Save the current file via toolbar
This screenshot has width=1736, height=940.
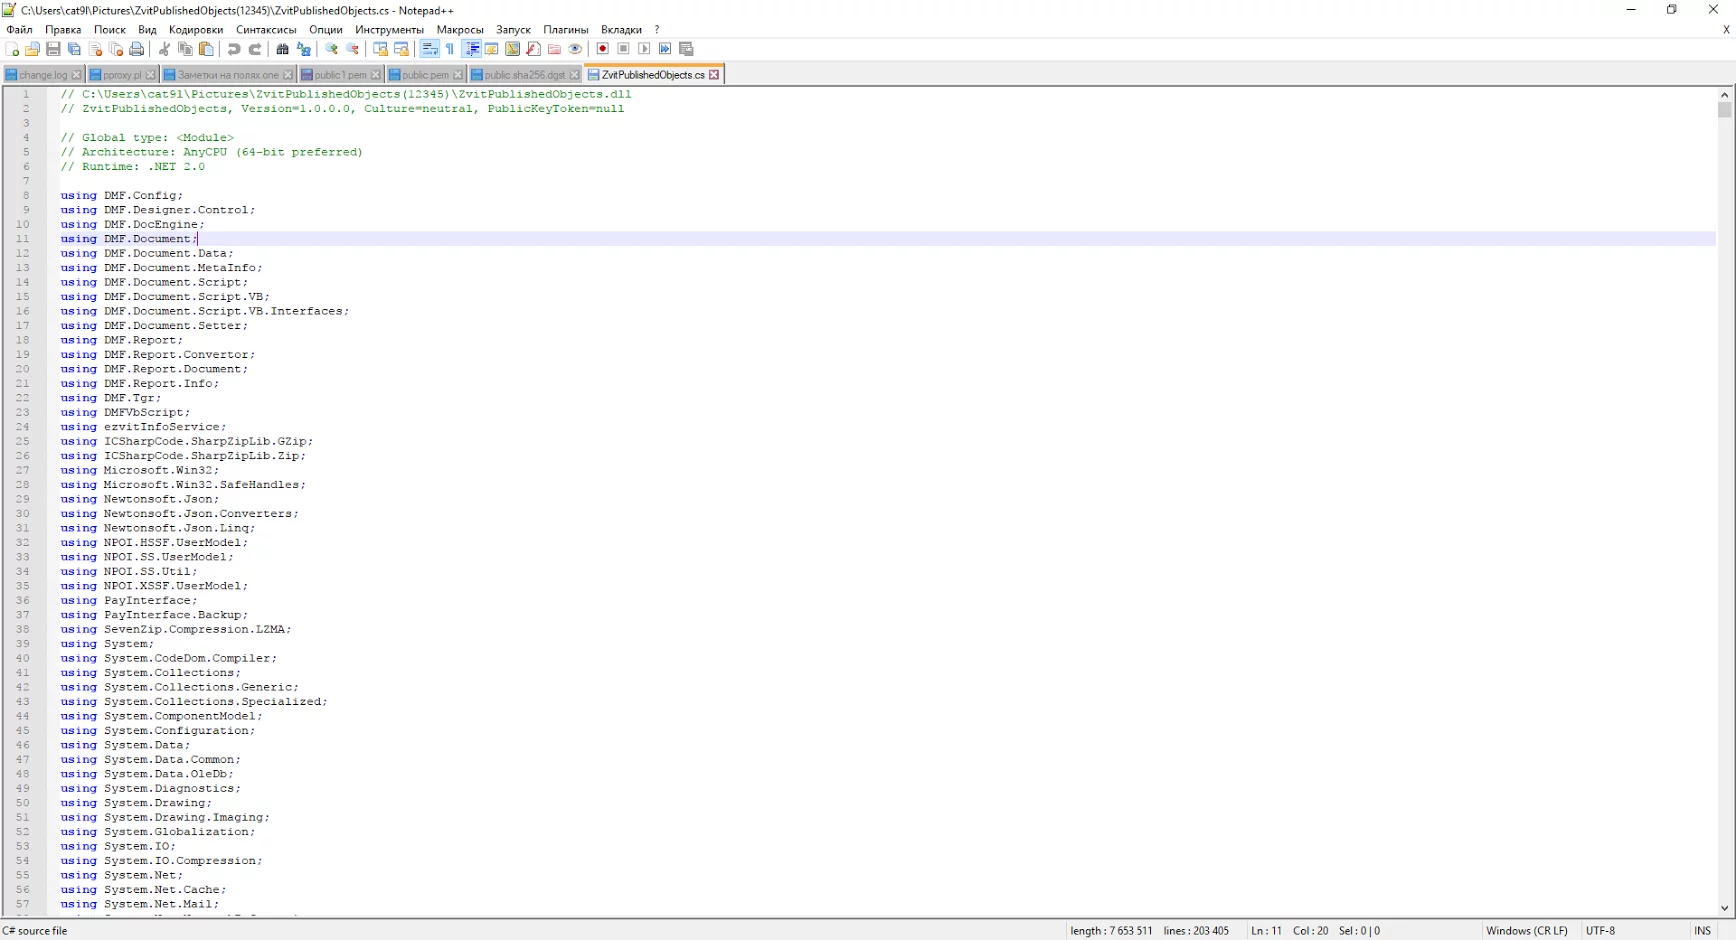[x=54, y=49]
